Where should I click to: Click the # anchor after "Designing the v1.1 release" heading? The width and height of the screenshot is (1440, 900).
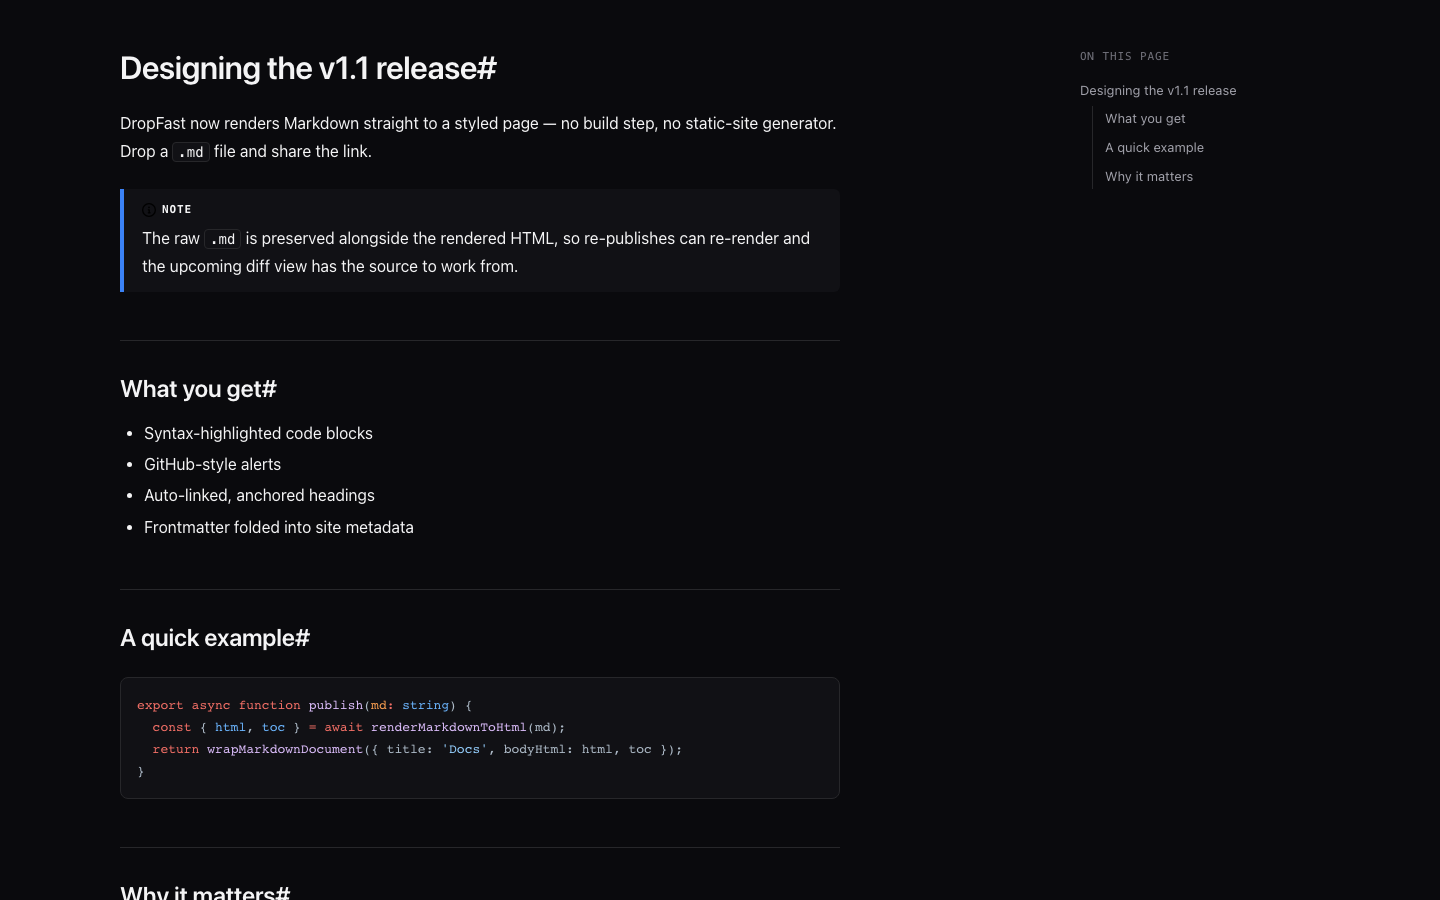click(x=487, y=68)
